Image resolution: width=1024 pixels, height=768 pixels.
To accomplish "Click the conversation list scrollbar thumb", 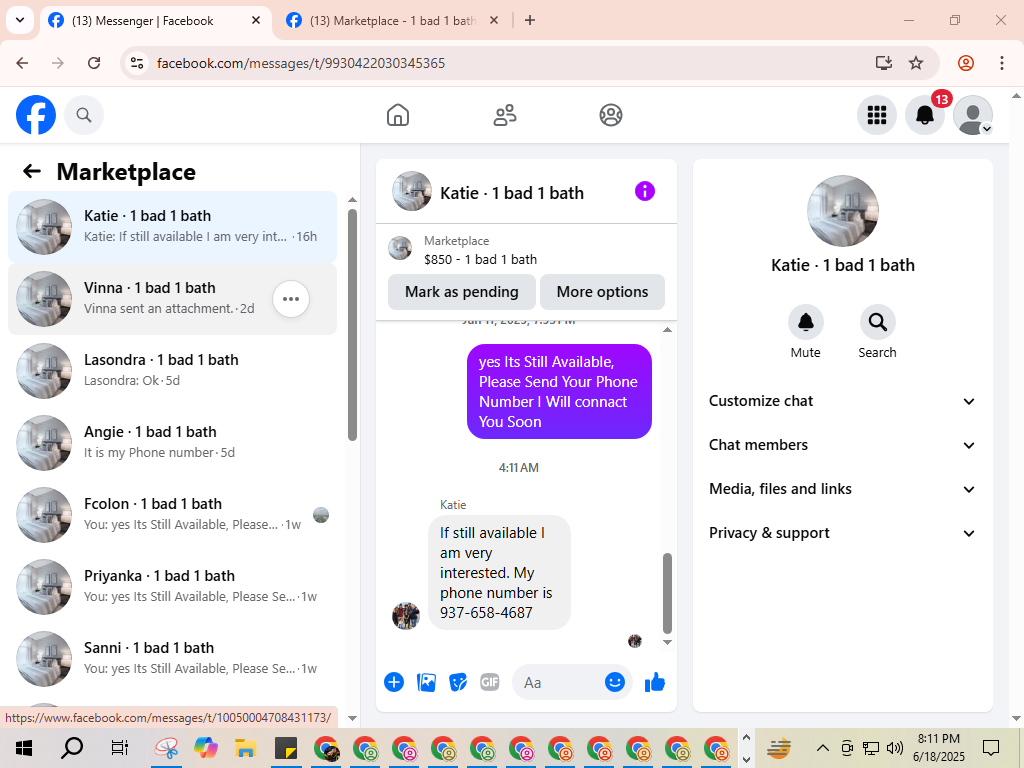I will click(353, 325).
